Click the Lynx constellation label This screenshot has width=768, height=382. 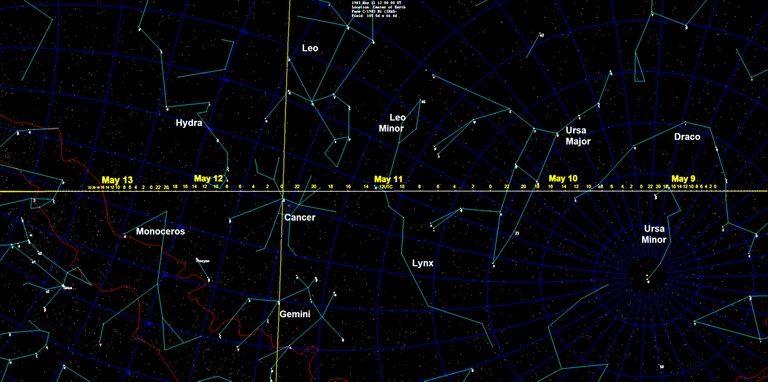(423, 263)
